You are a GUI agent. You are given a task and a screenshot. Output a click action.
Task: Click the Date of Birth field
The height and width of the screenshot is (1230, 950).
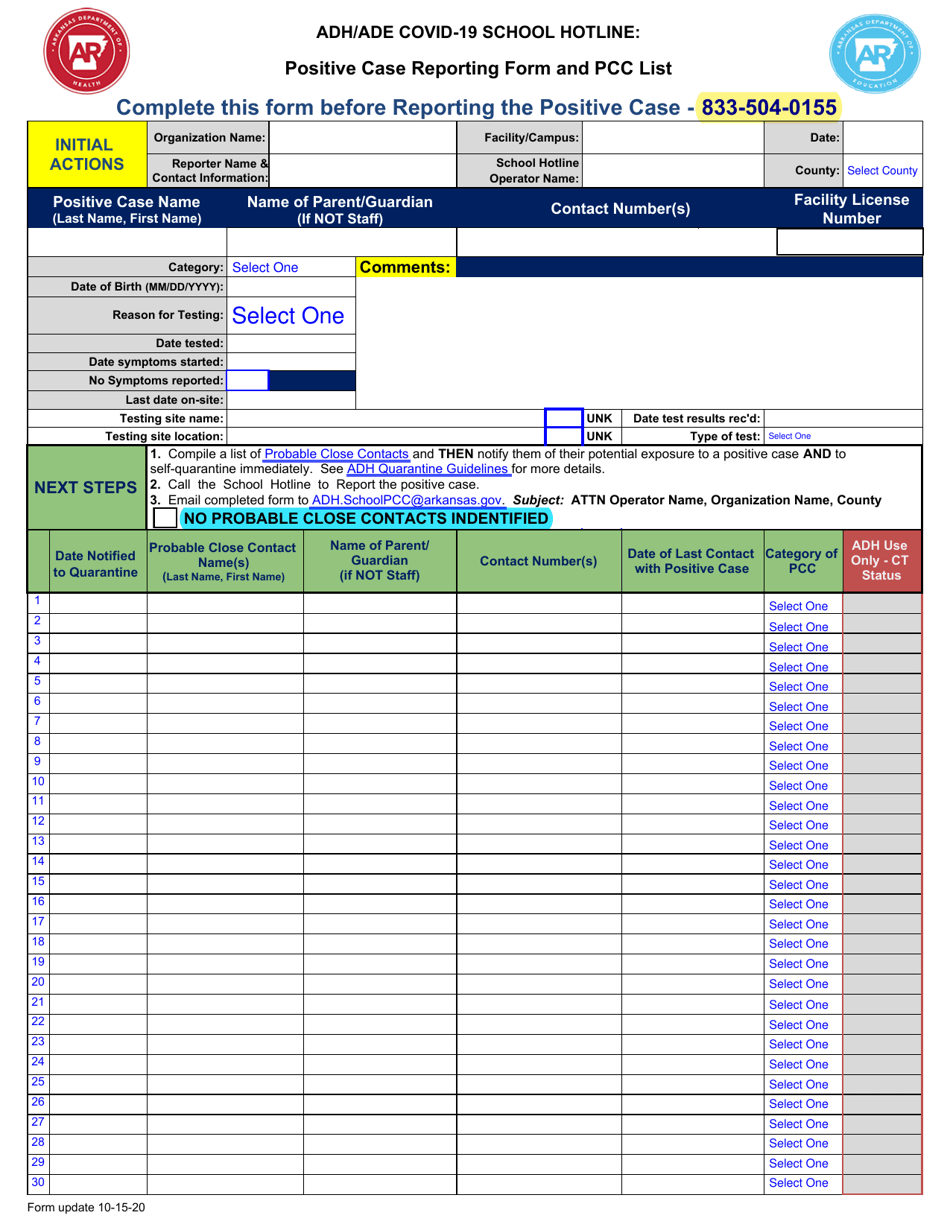[x=290, y=289]
